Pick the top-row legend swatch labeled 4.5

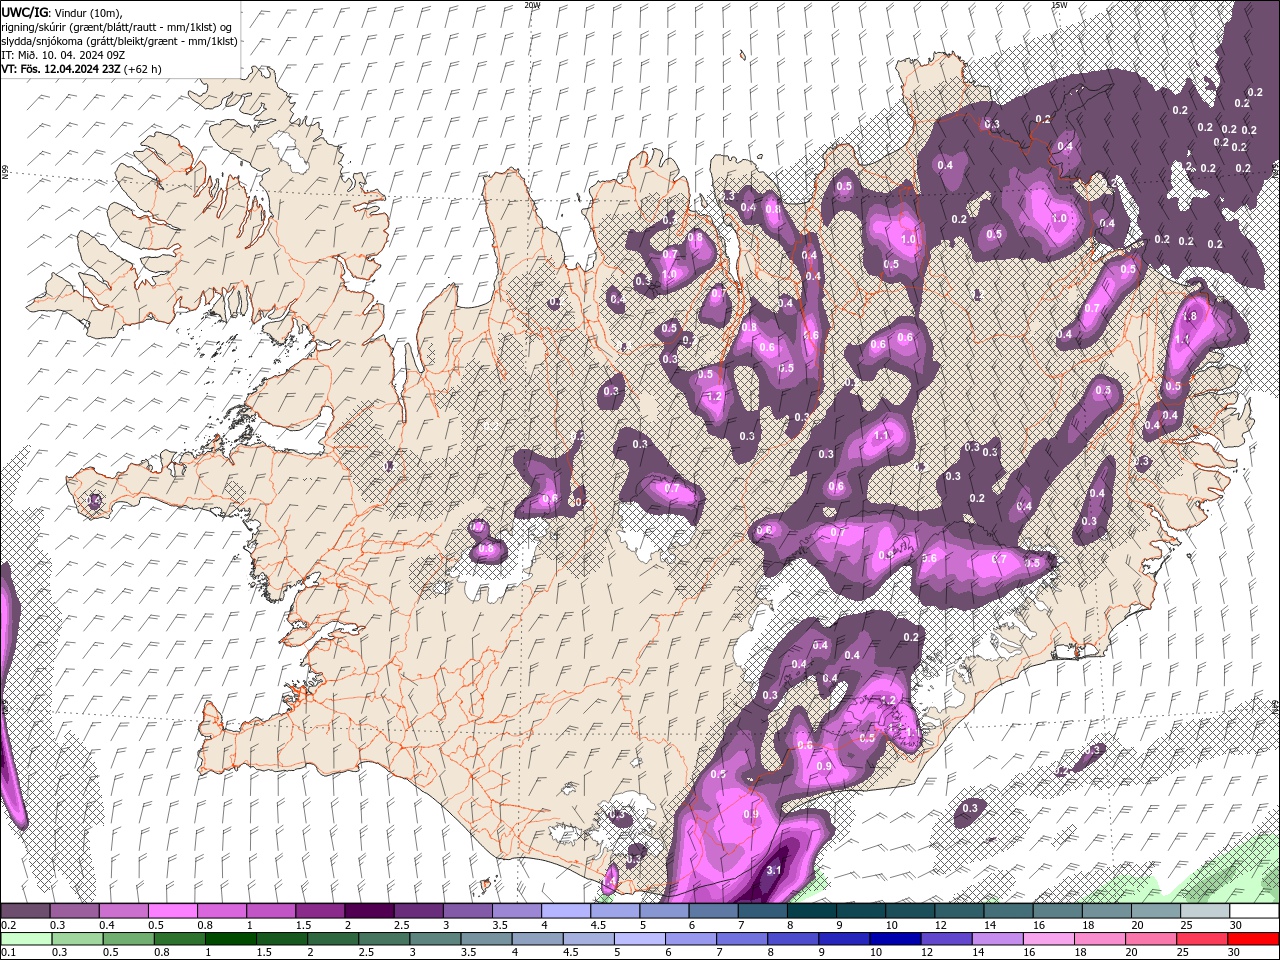[x=615, y=911]
